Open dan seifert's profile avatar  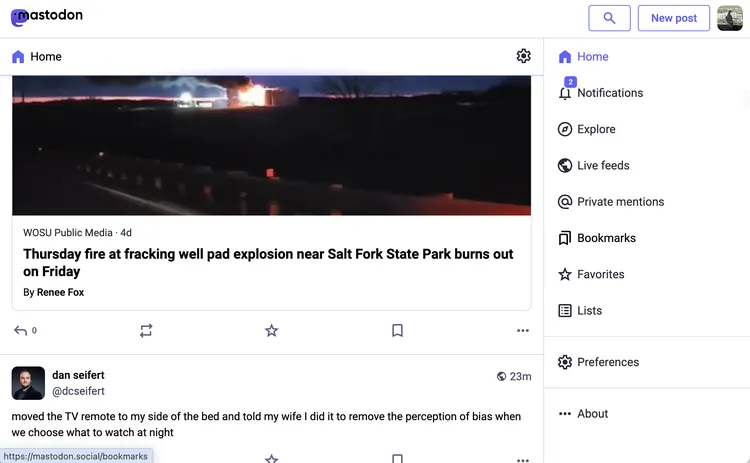pos(28,383)
